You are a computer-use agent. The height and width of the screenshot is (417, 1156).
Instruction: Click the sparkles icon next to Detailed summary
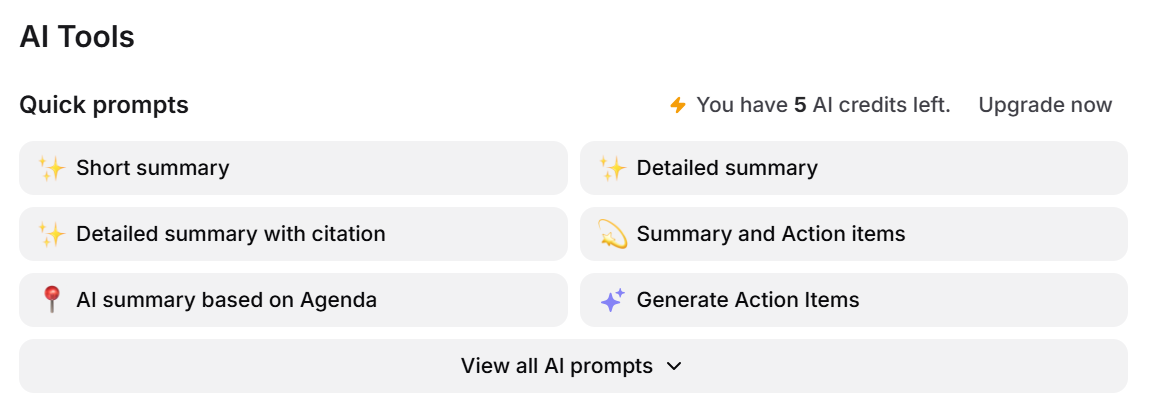point(612,168)
